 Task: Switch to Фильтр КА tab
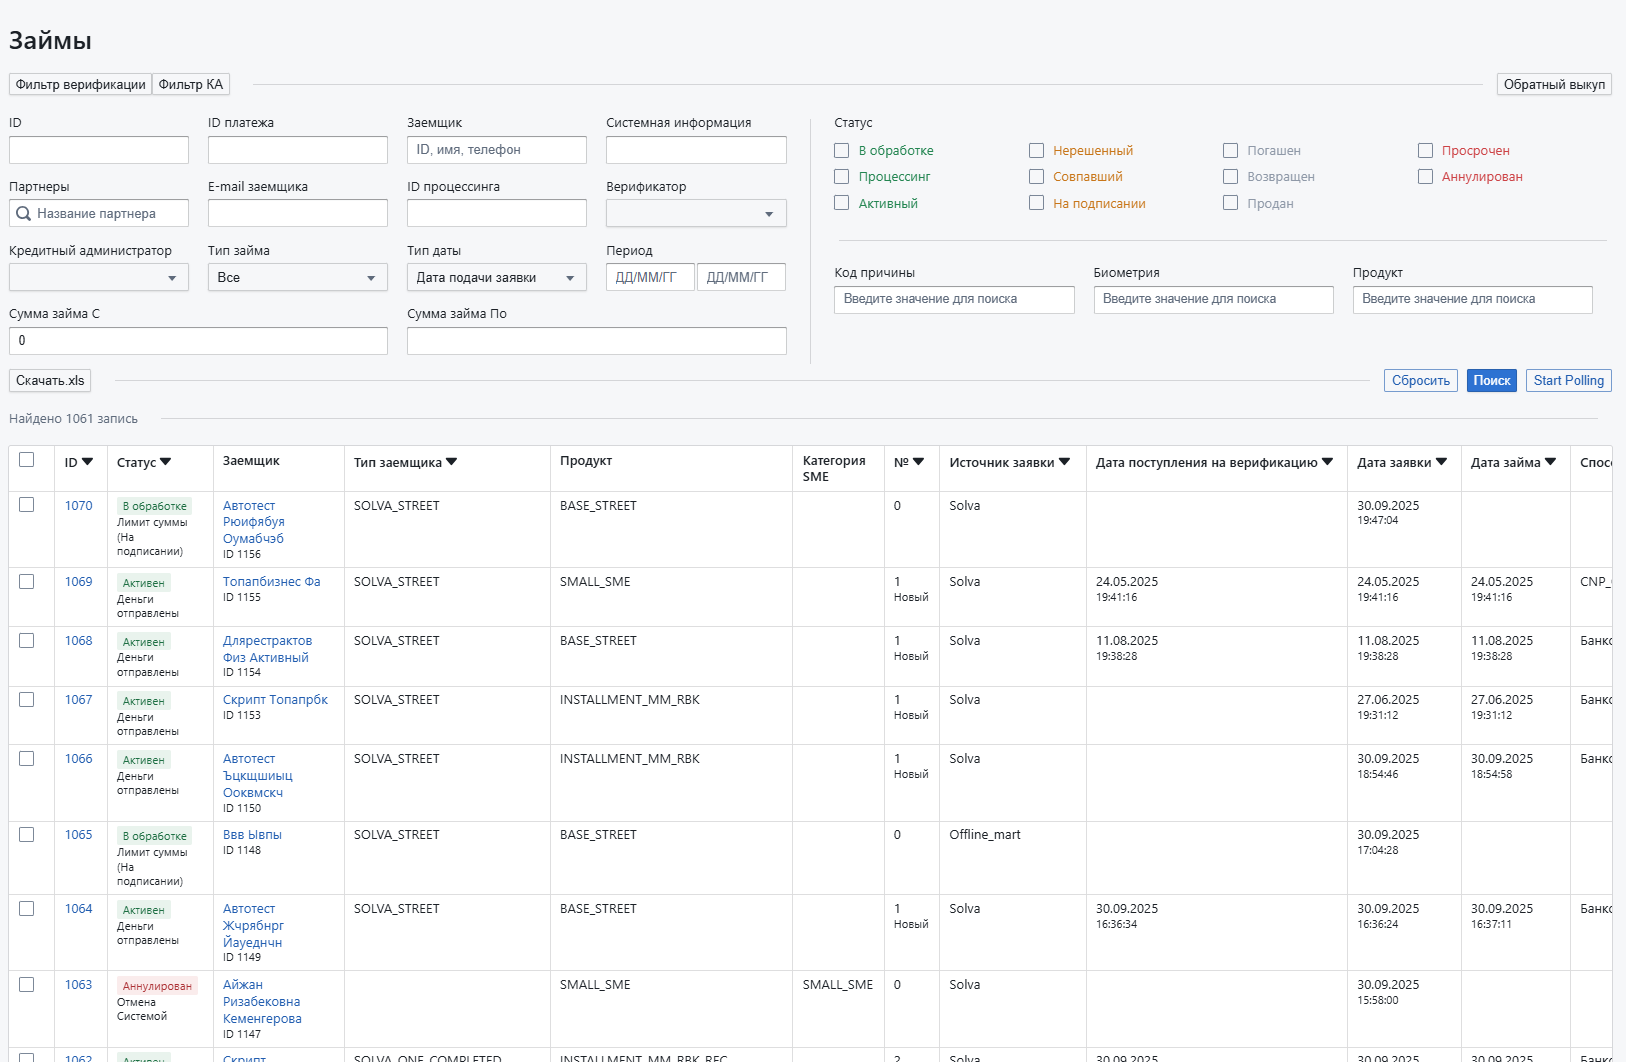pyautogui.click(x=191, y=85)
